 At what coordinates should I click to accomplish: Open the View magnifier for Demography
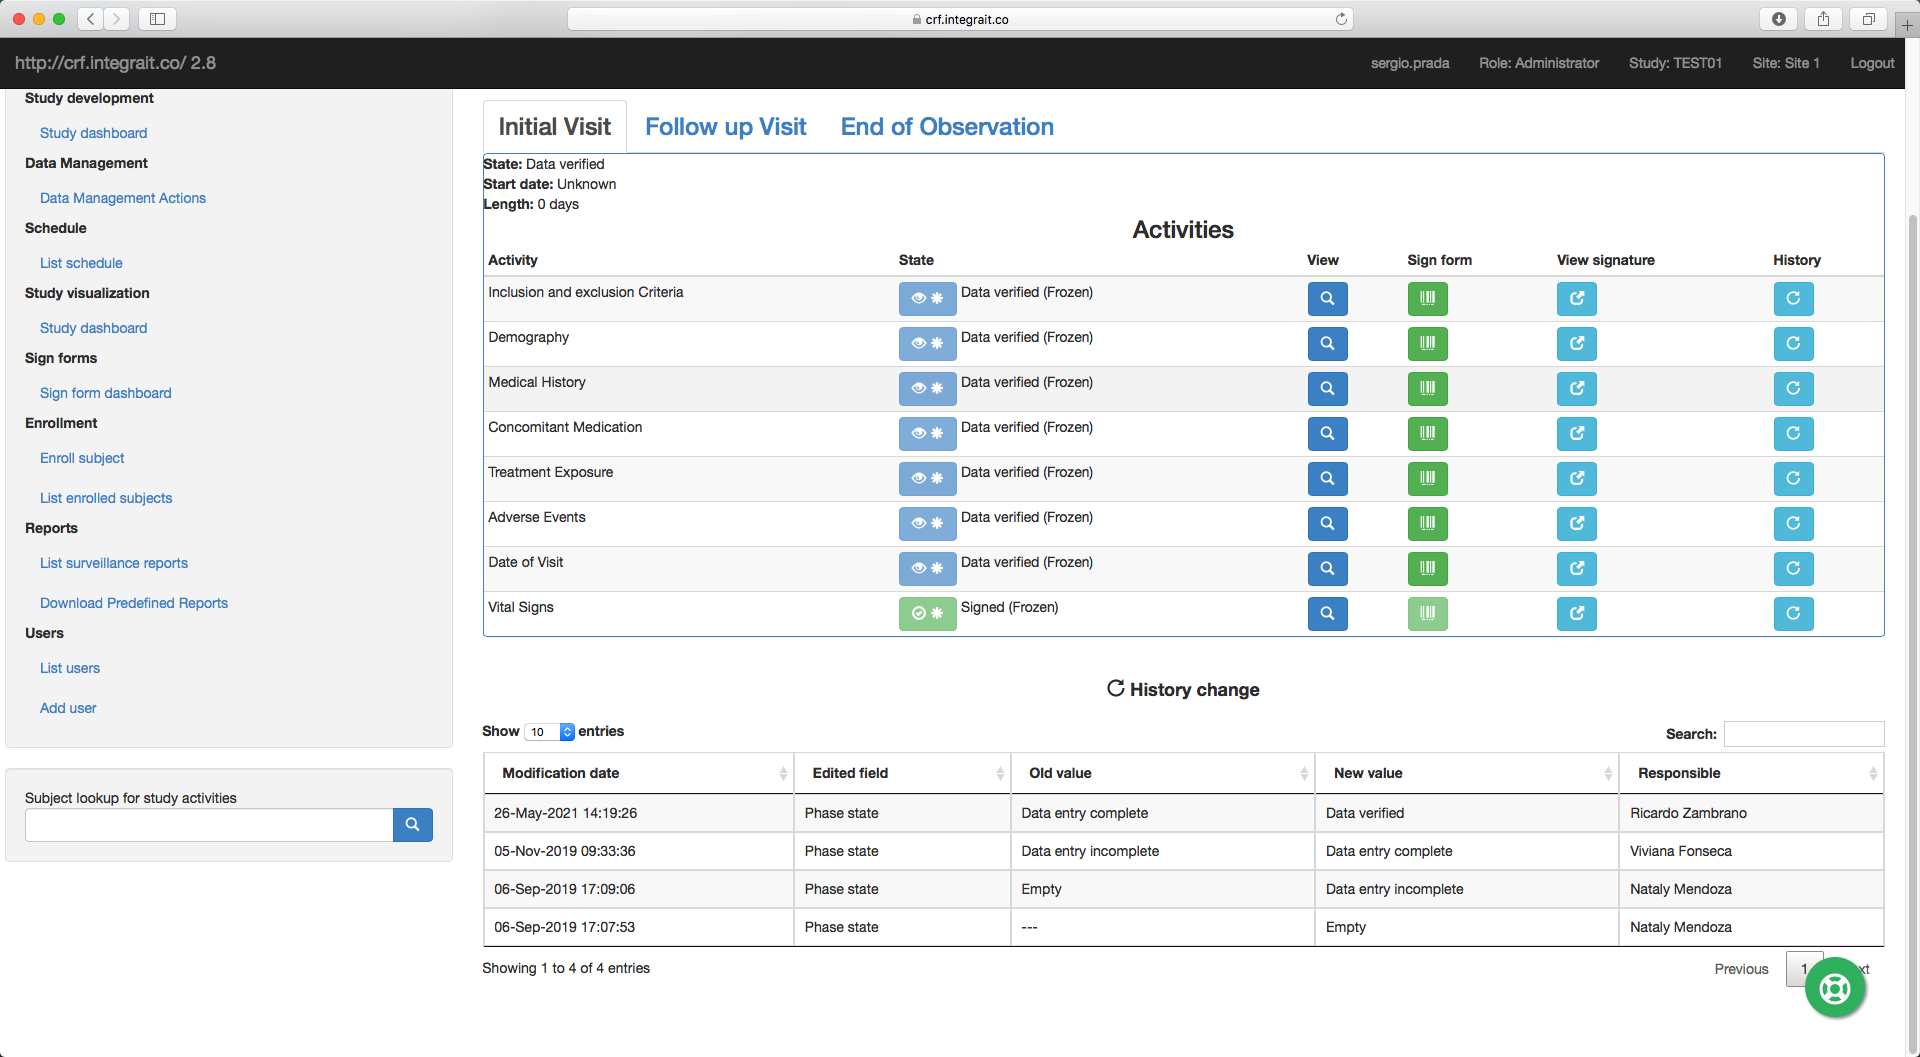pyautogui.click(x=1327, y=344)
